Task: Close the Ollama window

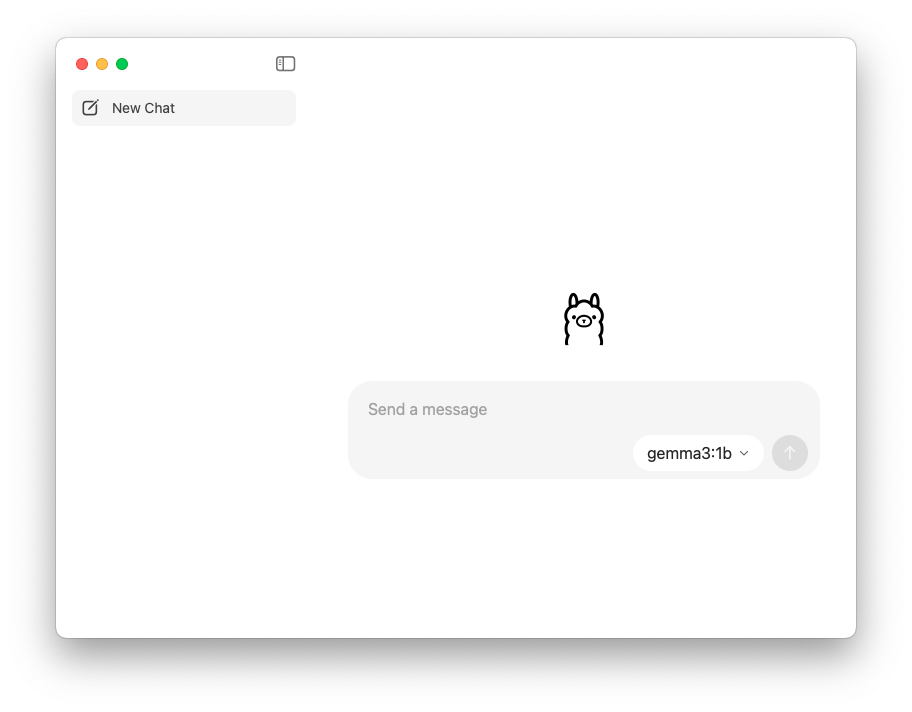Action: pos(82,64)
